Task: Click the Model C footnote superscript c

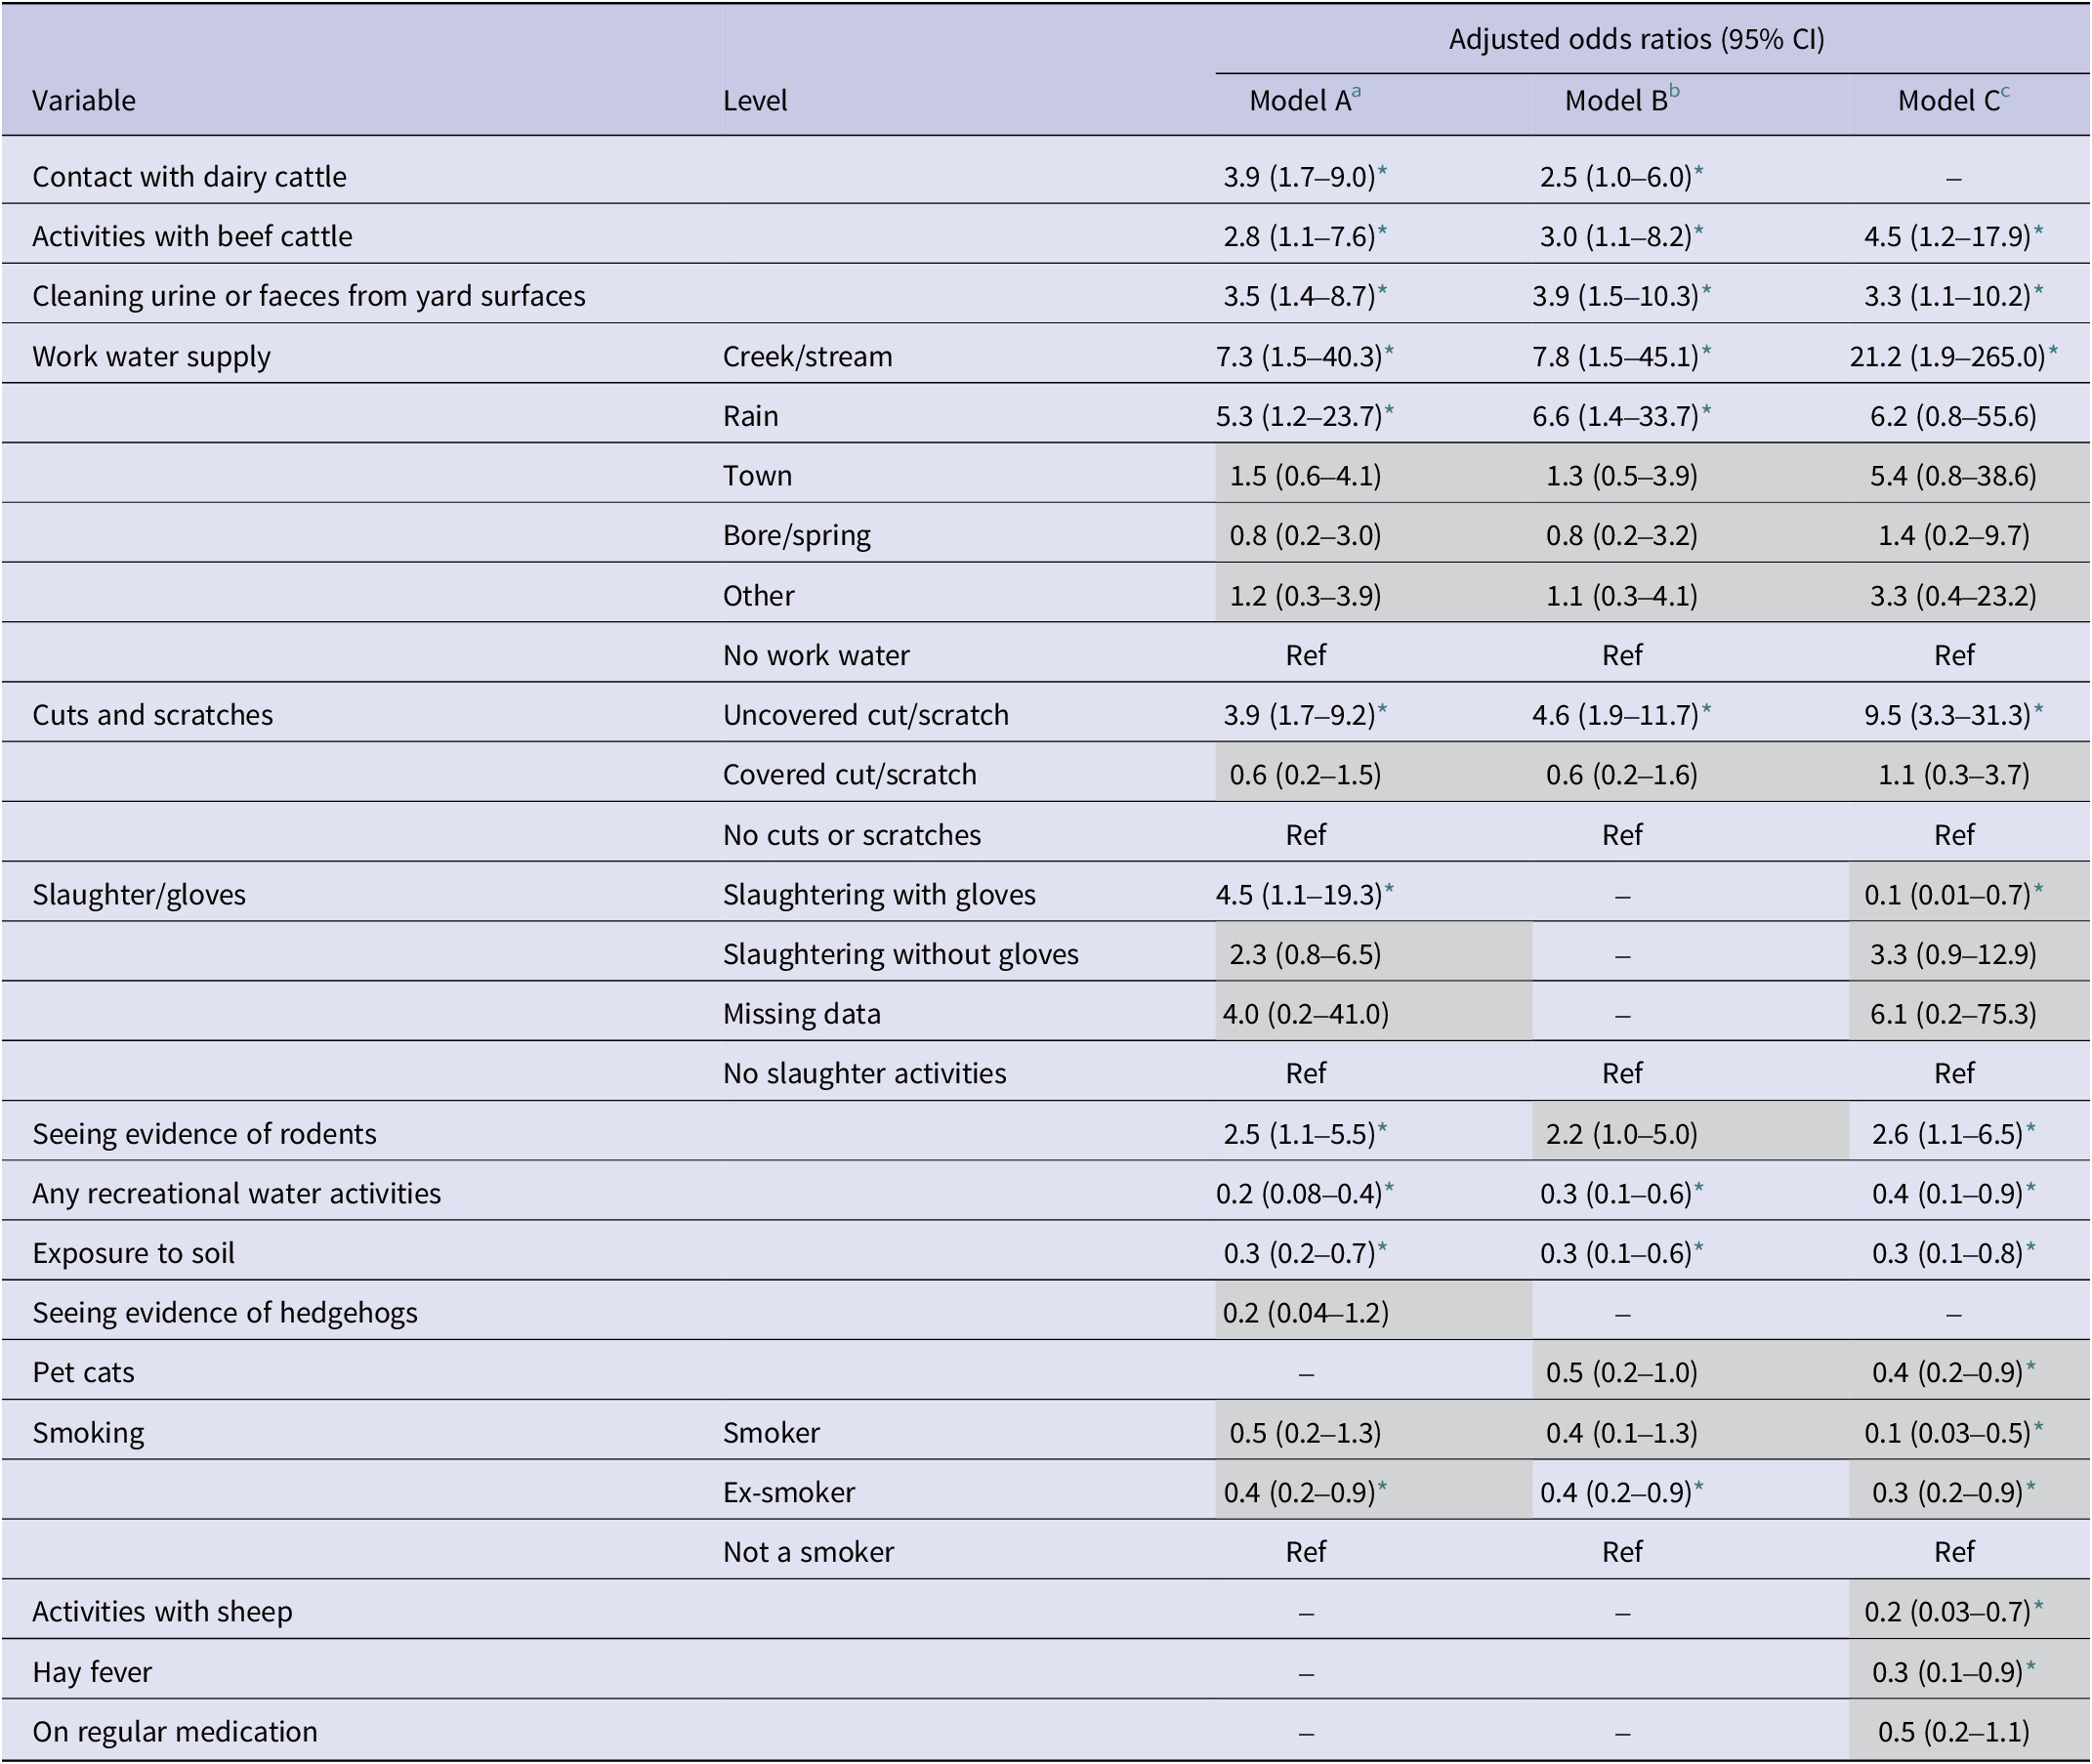Action: pos(2005,91)
